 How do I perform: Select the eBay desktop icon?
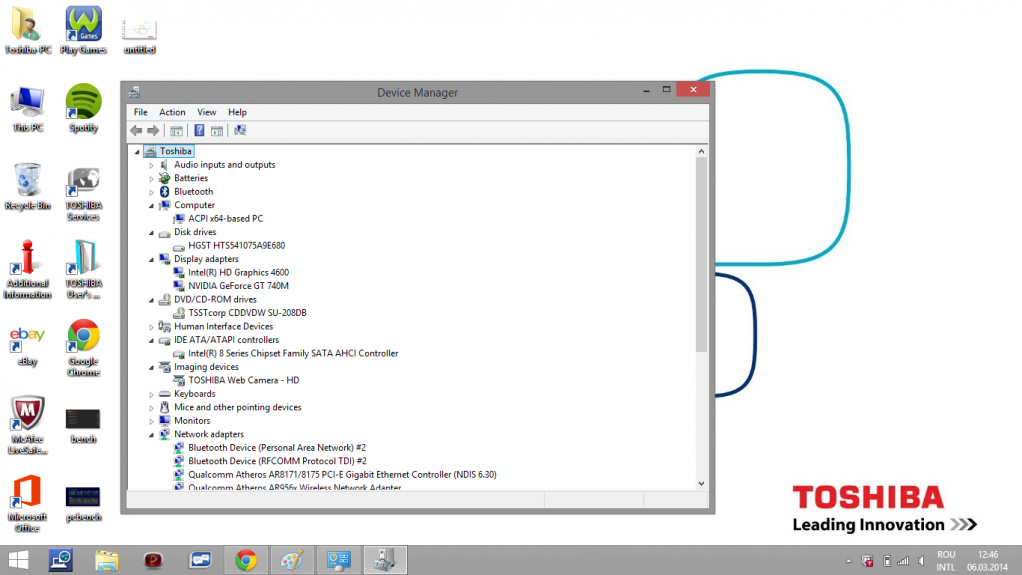click(27, 346)
